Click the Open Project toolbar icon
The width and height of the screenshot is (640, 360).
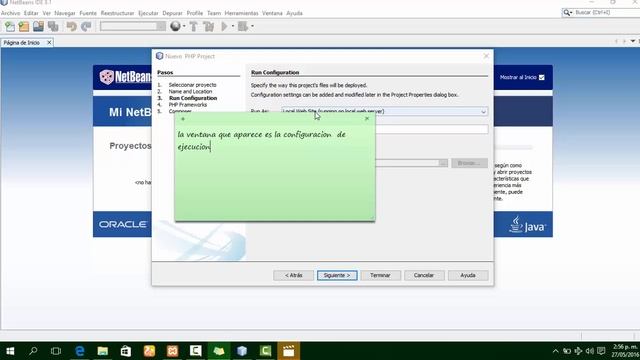tap(38, 27)
